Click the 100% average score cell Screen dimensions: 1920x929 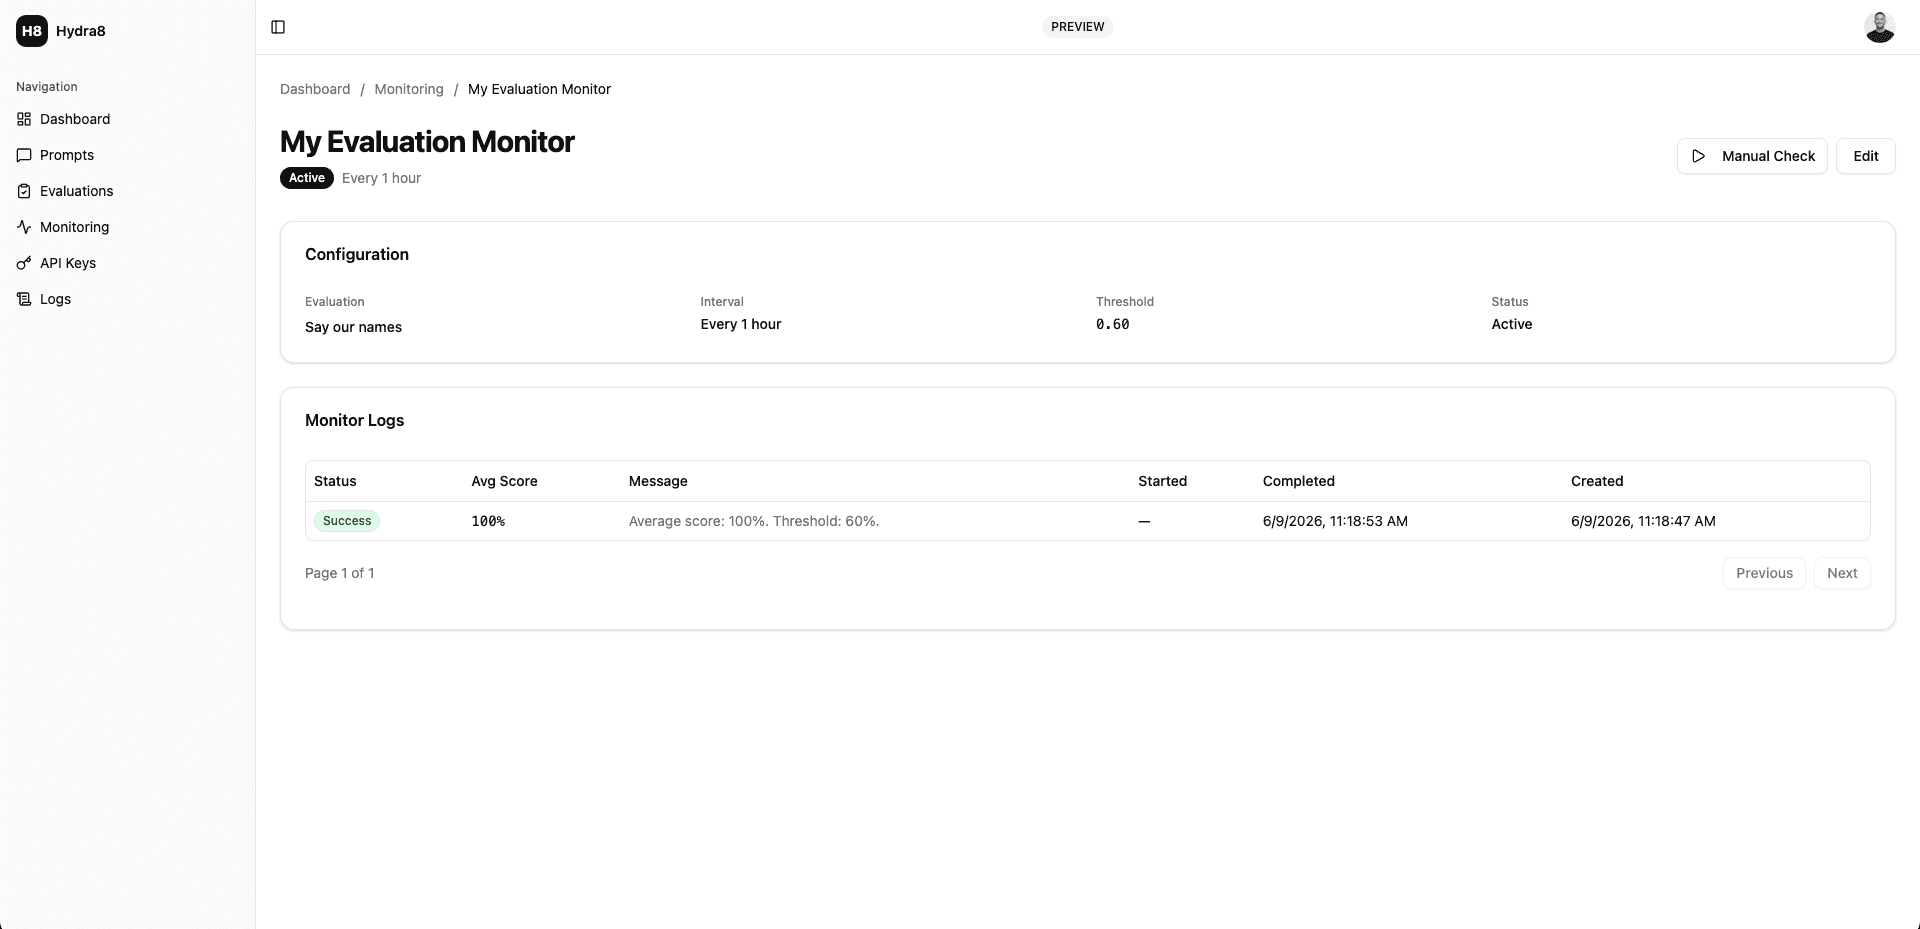pyautogui.click(x=488, y=521)
